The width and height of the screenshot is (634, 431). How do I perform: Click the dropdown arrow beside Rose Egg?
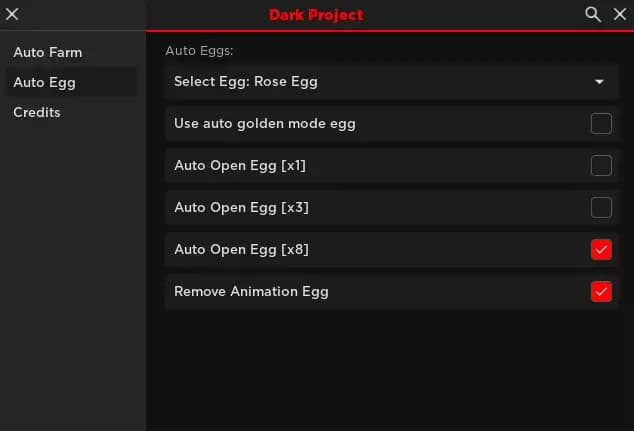click(x=600, y=82)
